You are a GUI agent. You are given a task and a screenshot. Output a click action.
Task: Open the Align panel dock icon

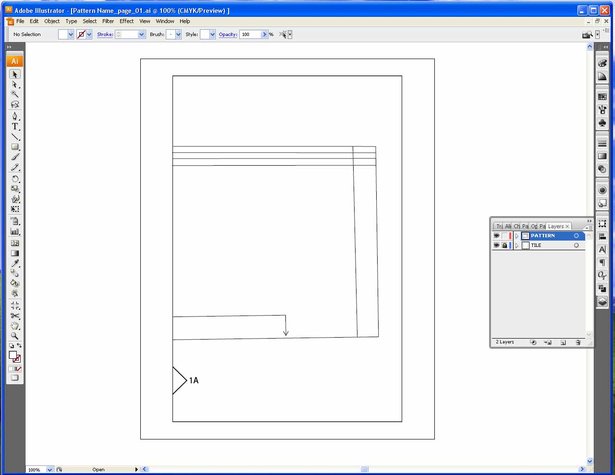[x=602, y=237]
